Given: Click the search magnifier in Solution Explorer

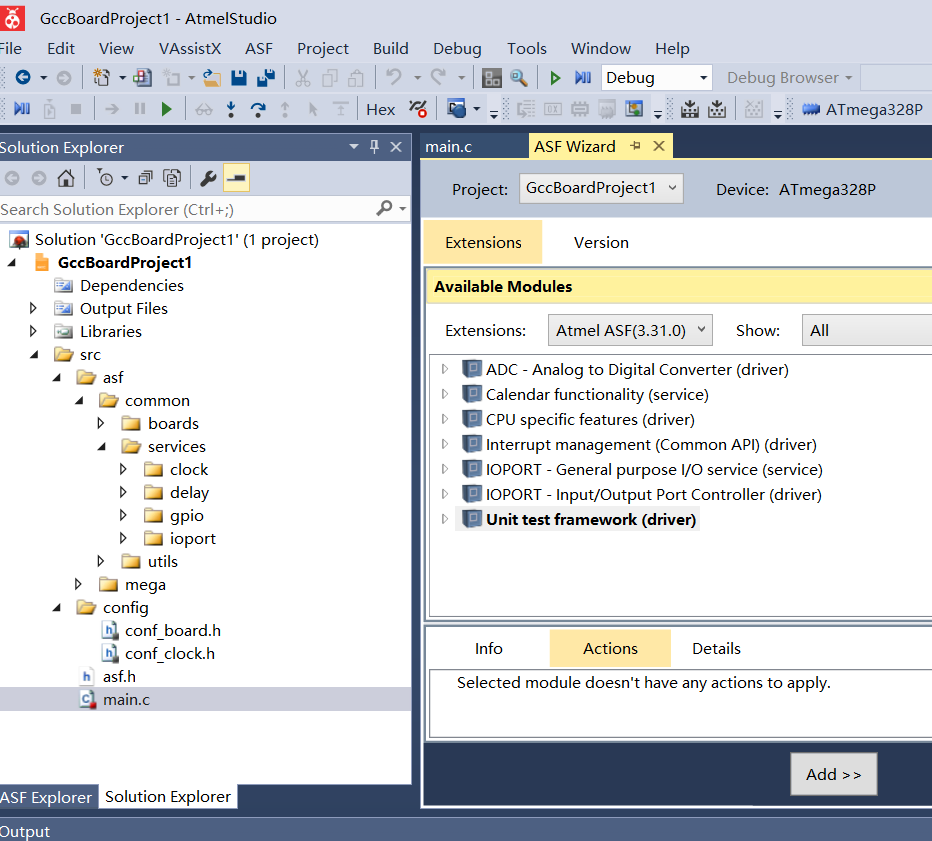Looking at the screenshot, I should point(384,208).
